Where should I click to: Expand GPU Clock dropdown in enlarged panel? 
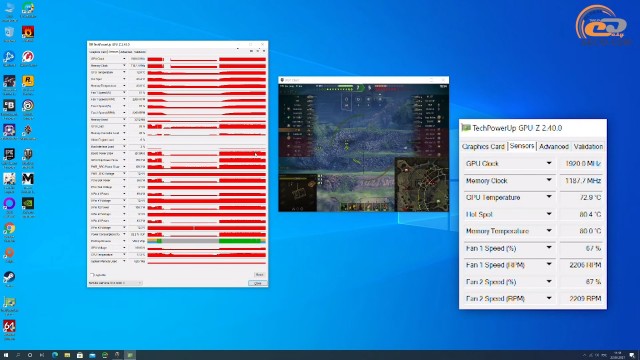549,163
